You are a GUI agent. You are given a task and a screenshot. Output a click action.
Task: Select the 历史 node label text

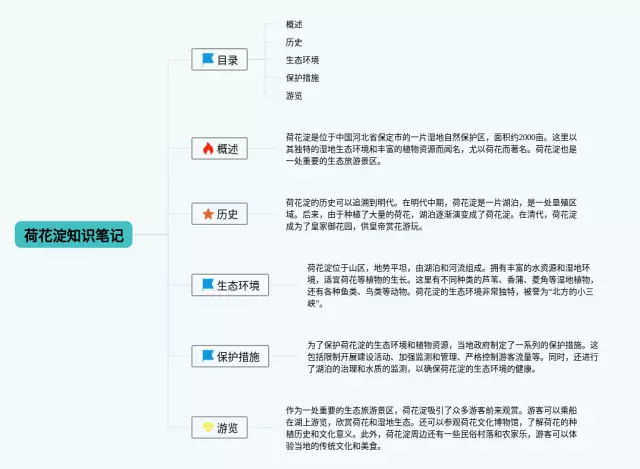(x=227, y=214)
